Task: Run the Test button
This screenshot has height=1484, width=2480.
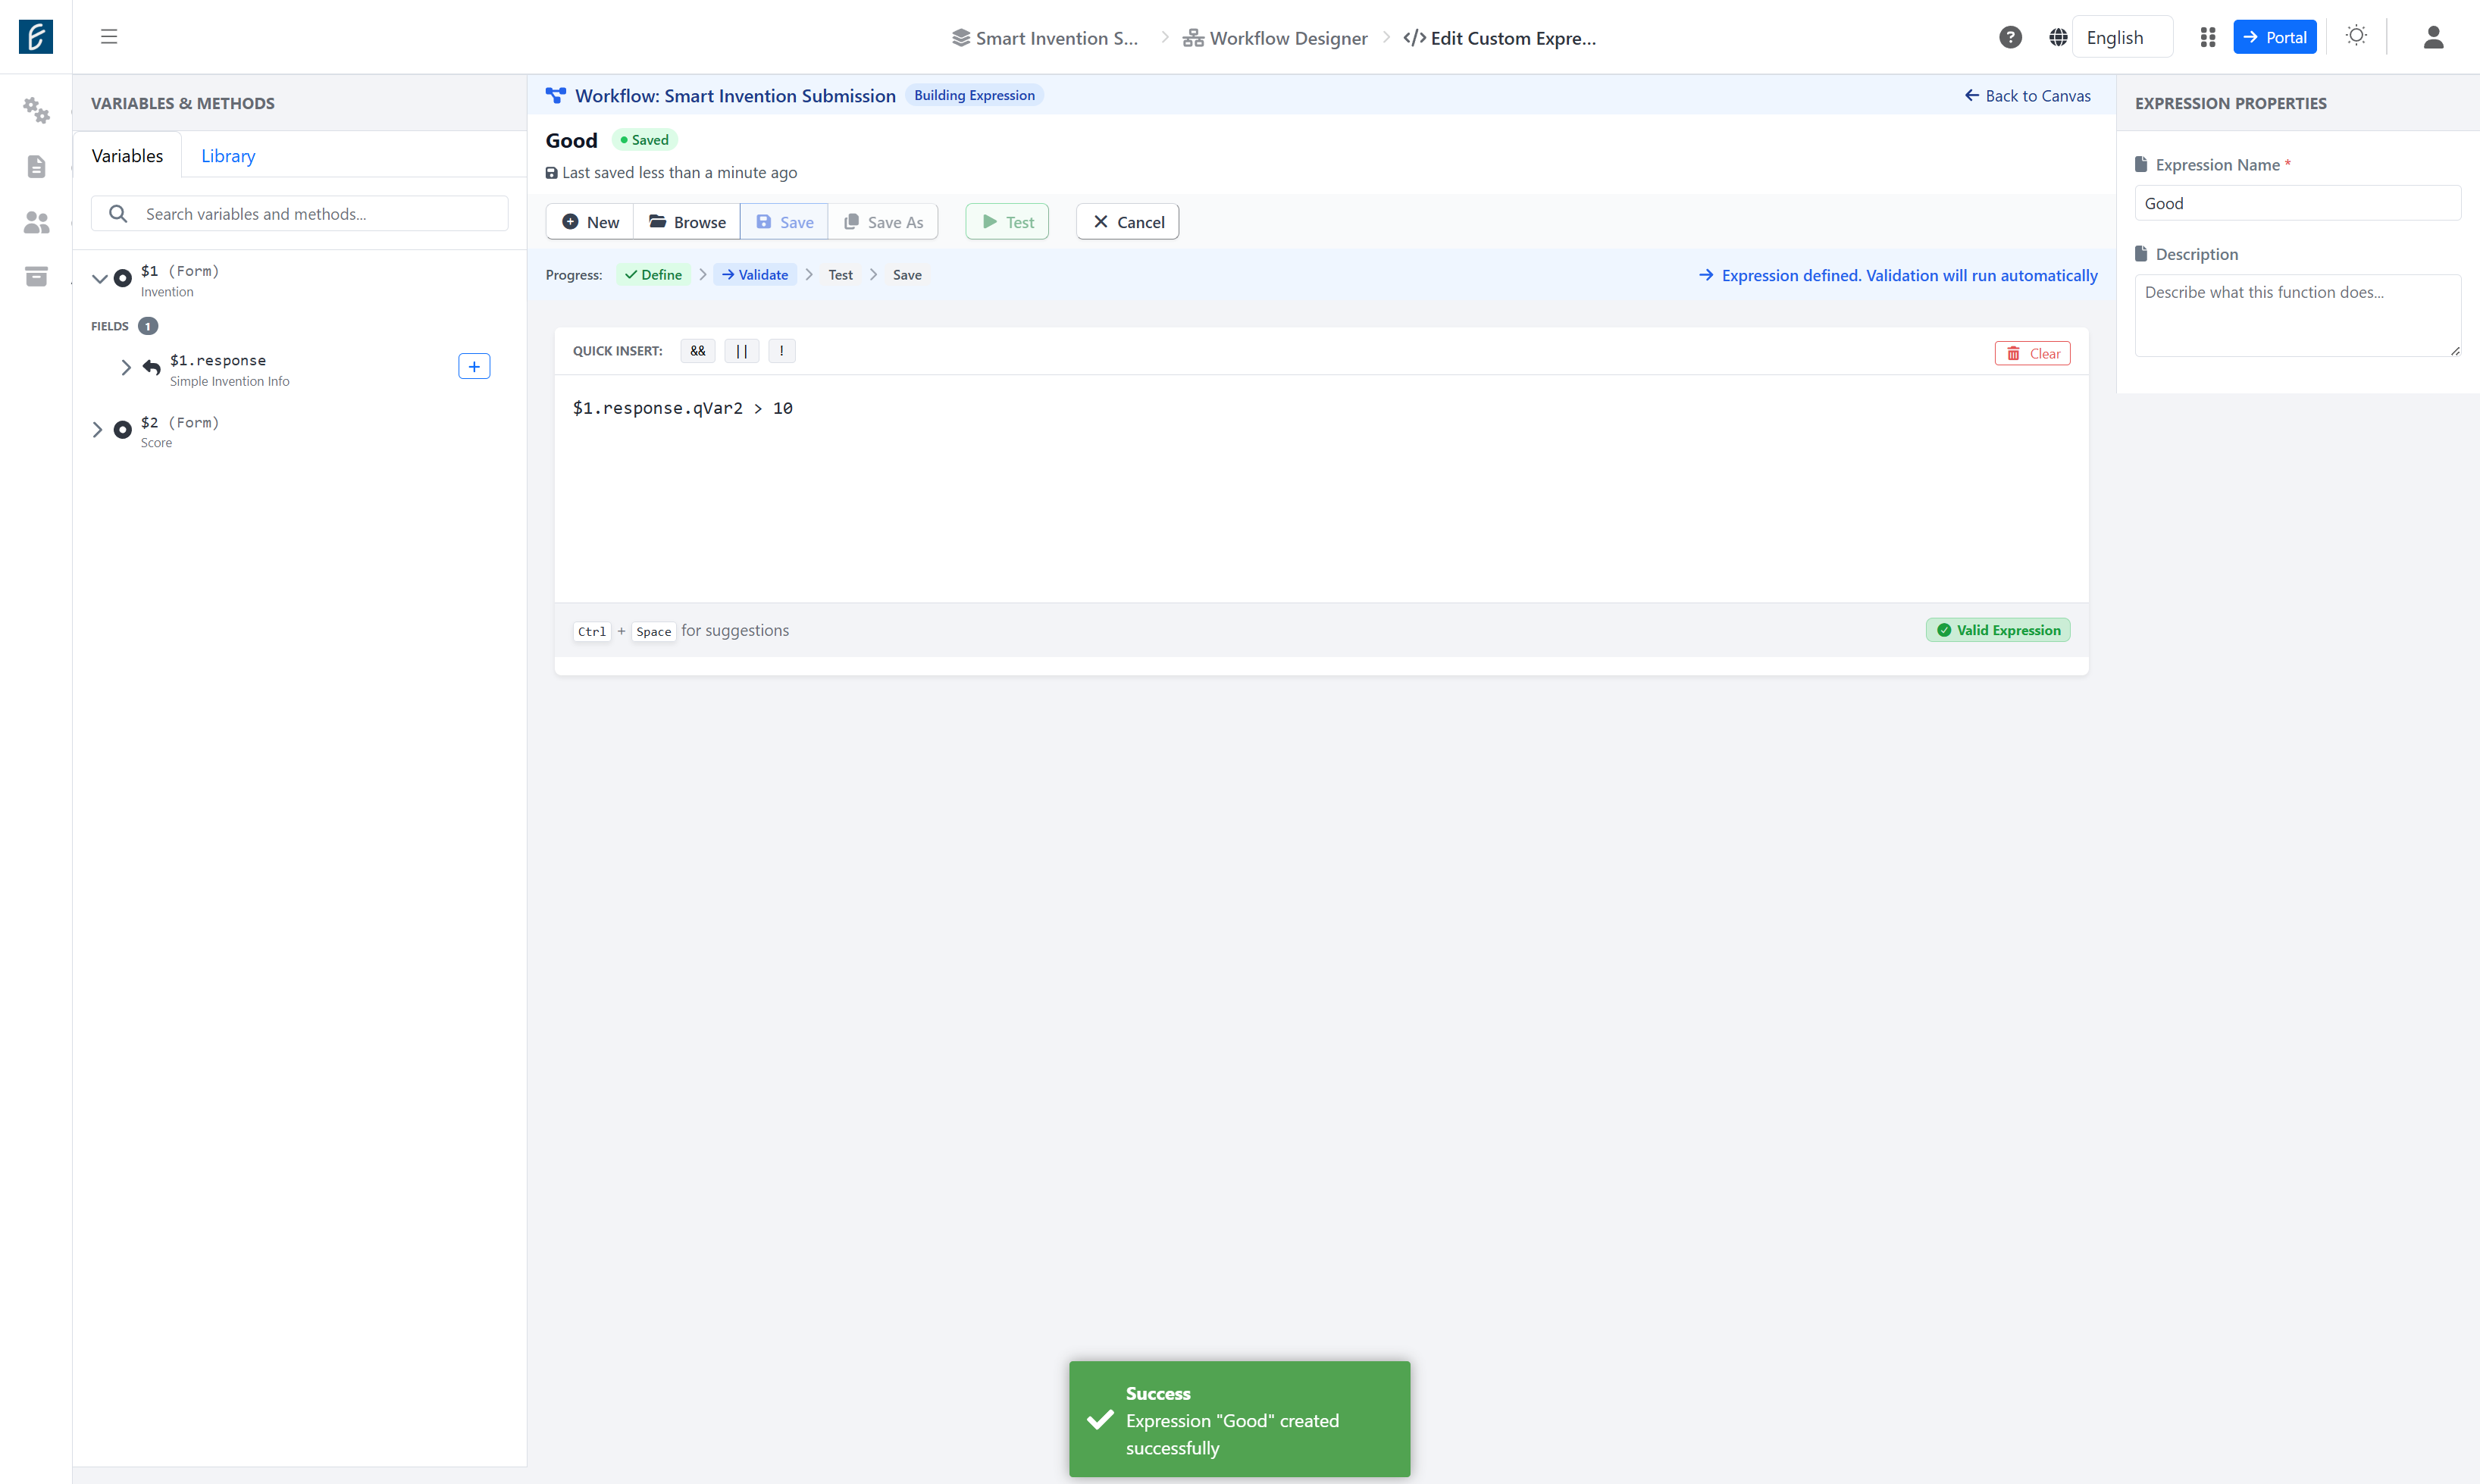Action: 1007,222
